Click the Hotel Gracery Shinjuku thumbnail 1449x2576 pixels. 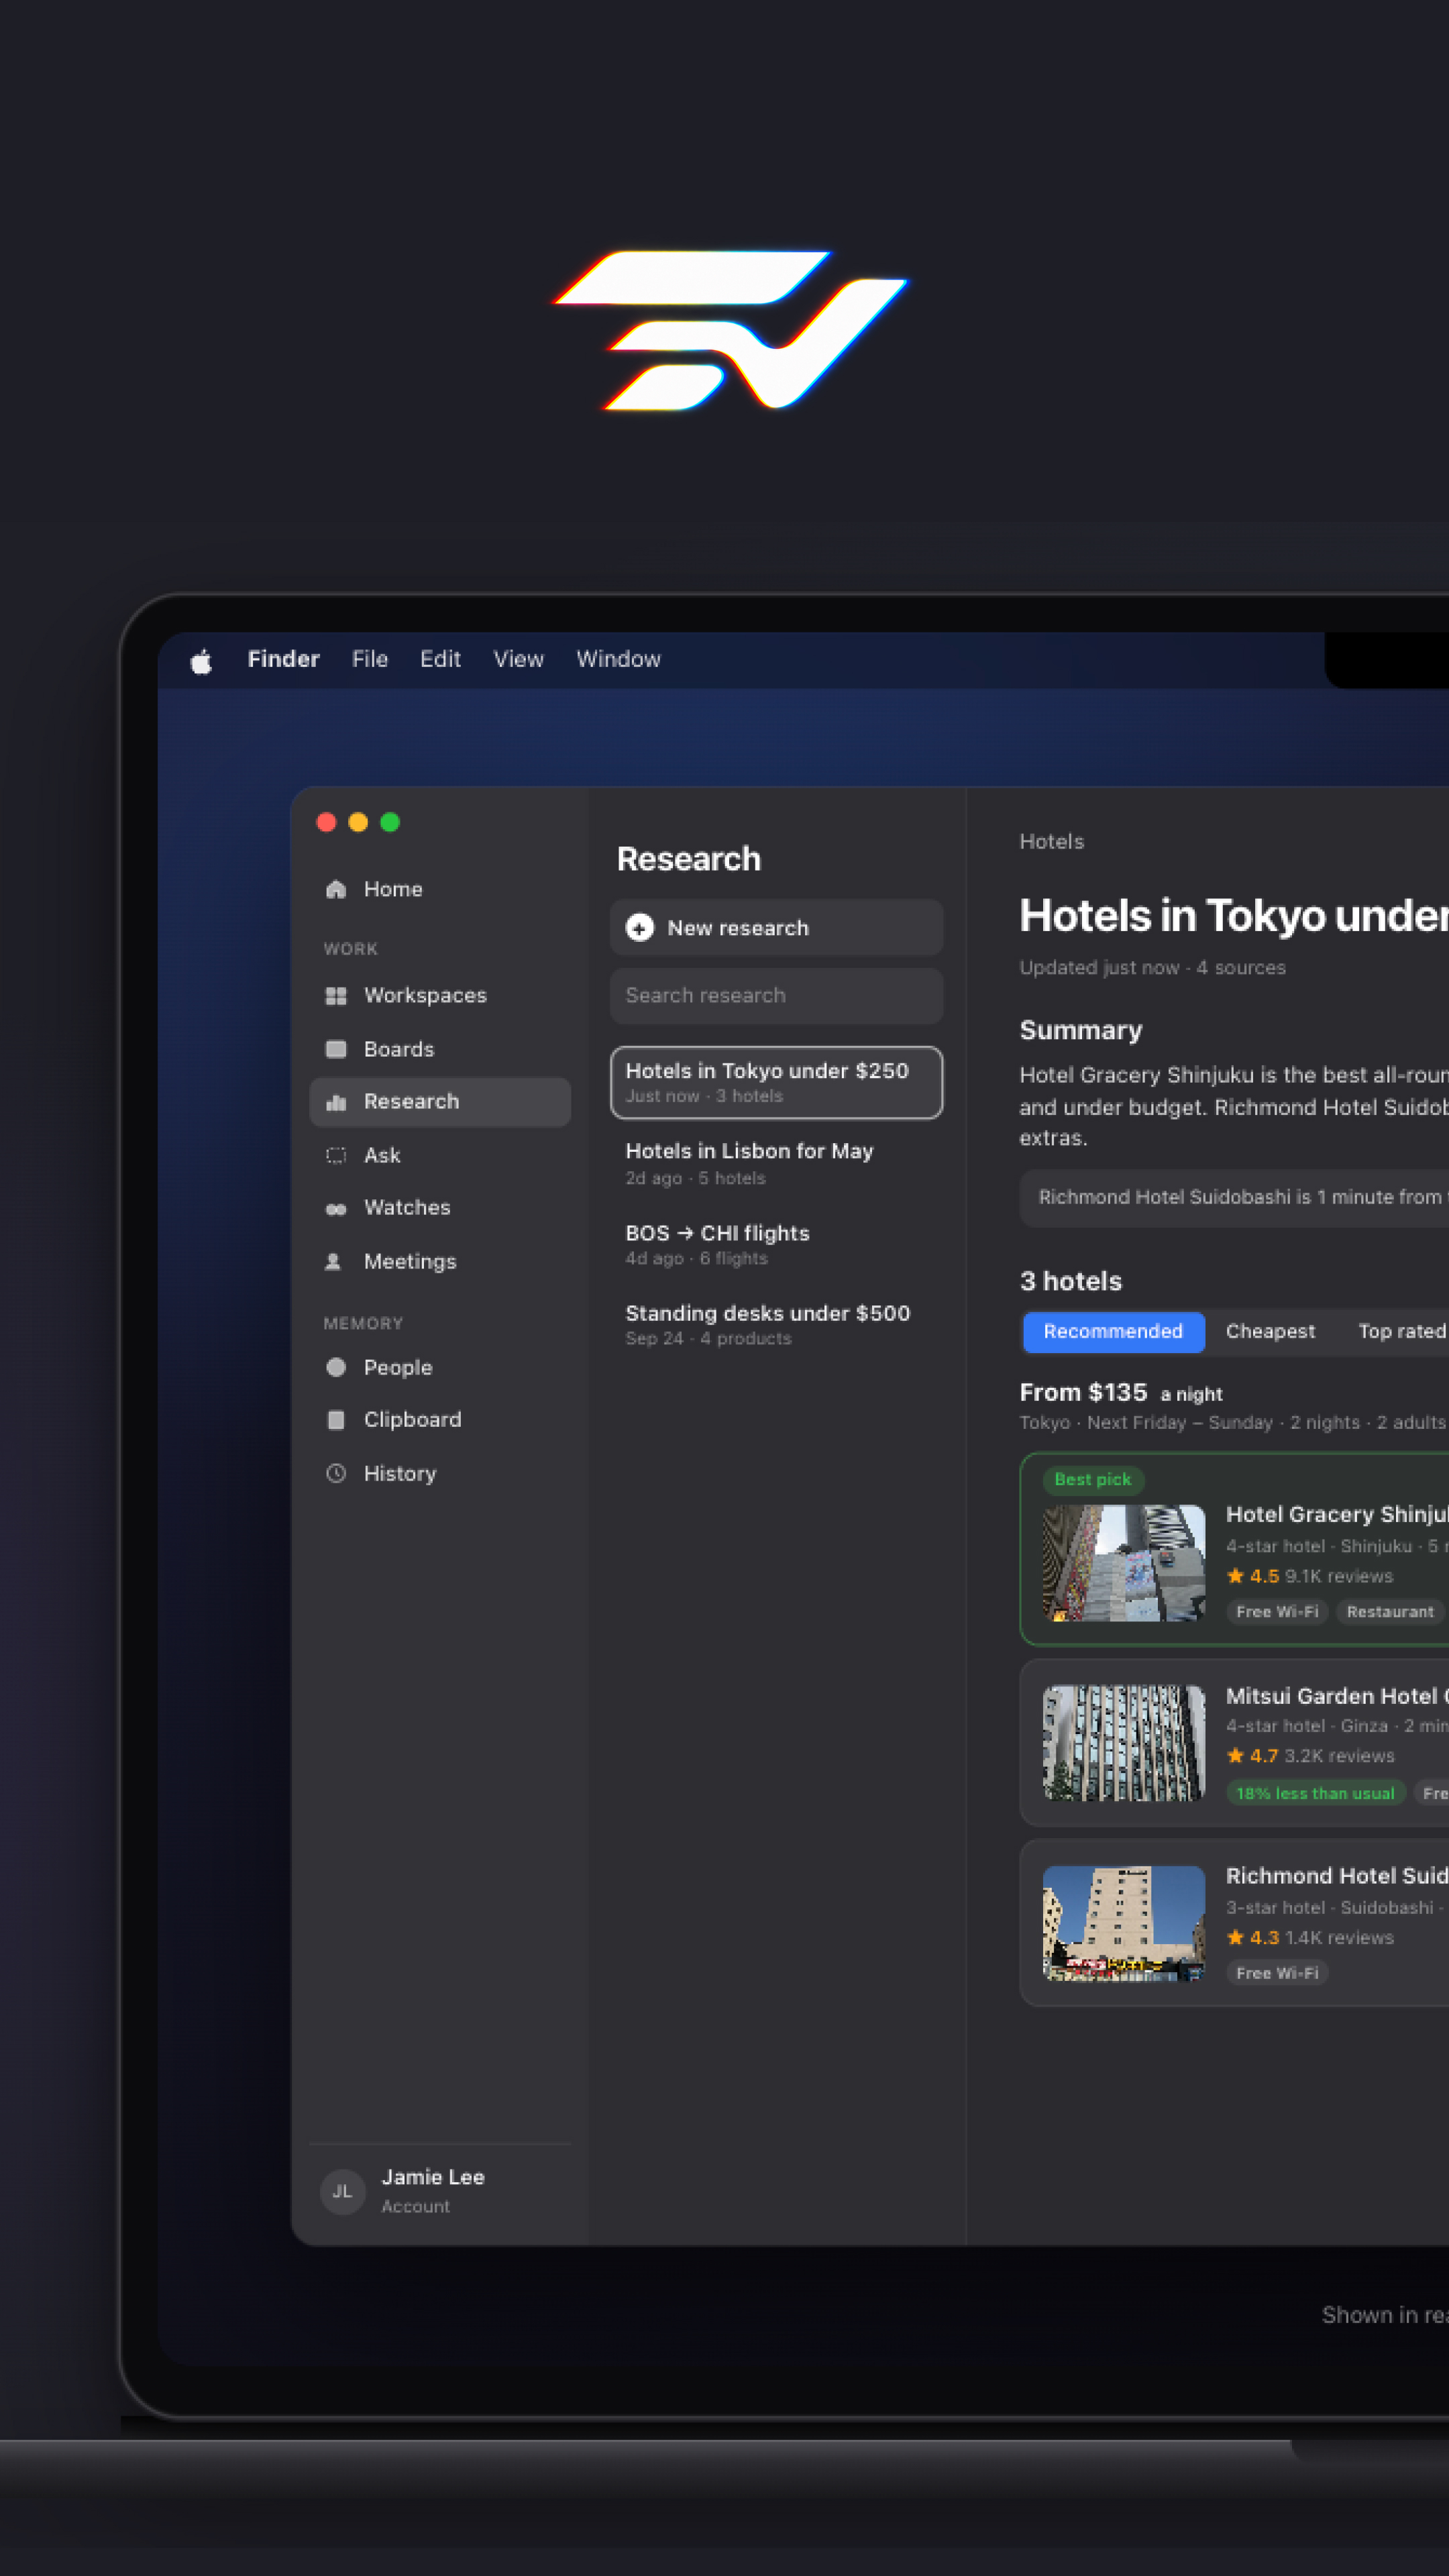point(1124,1562)
